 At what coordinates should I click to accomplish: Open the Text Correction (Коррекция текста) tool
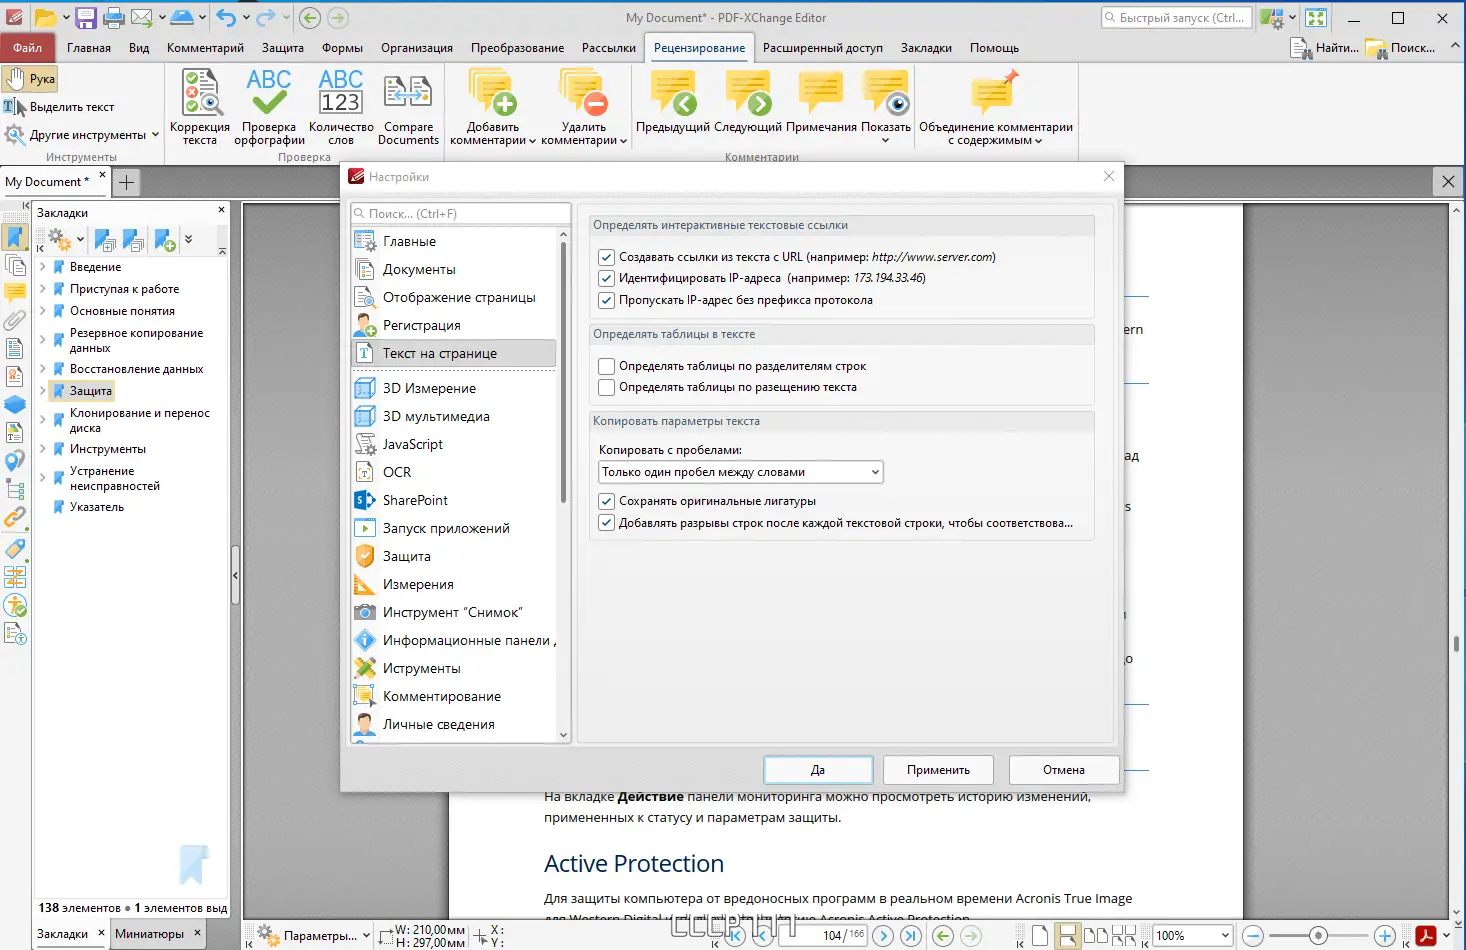click(x=200, y=107)
